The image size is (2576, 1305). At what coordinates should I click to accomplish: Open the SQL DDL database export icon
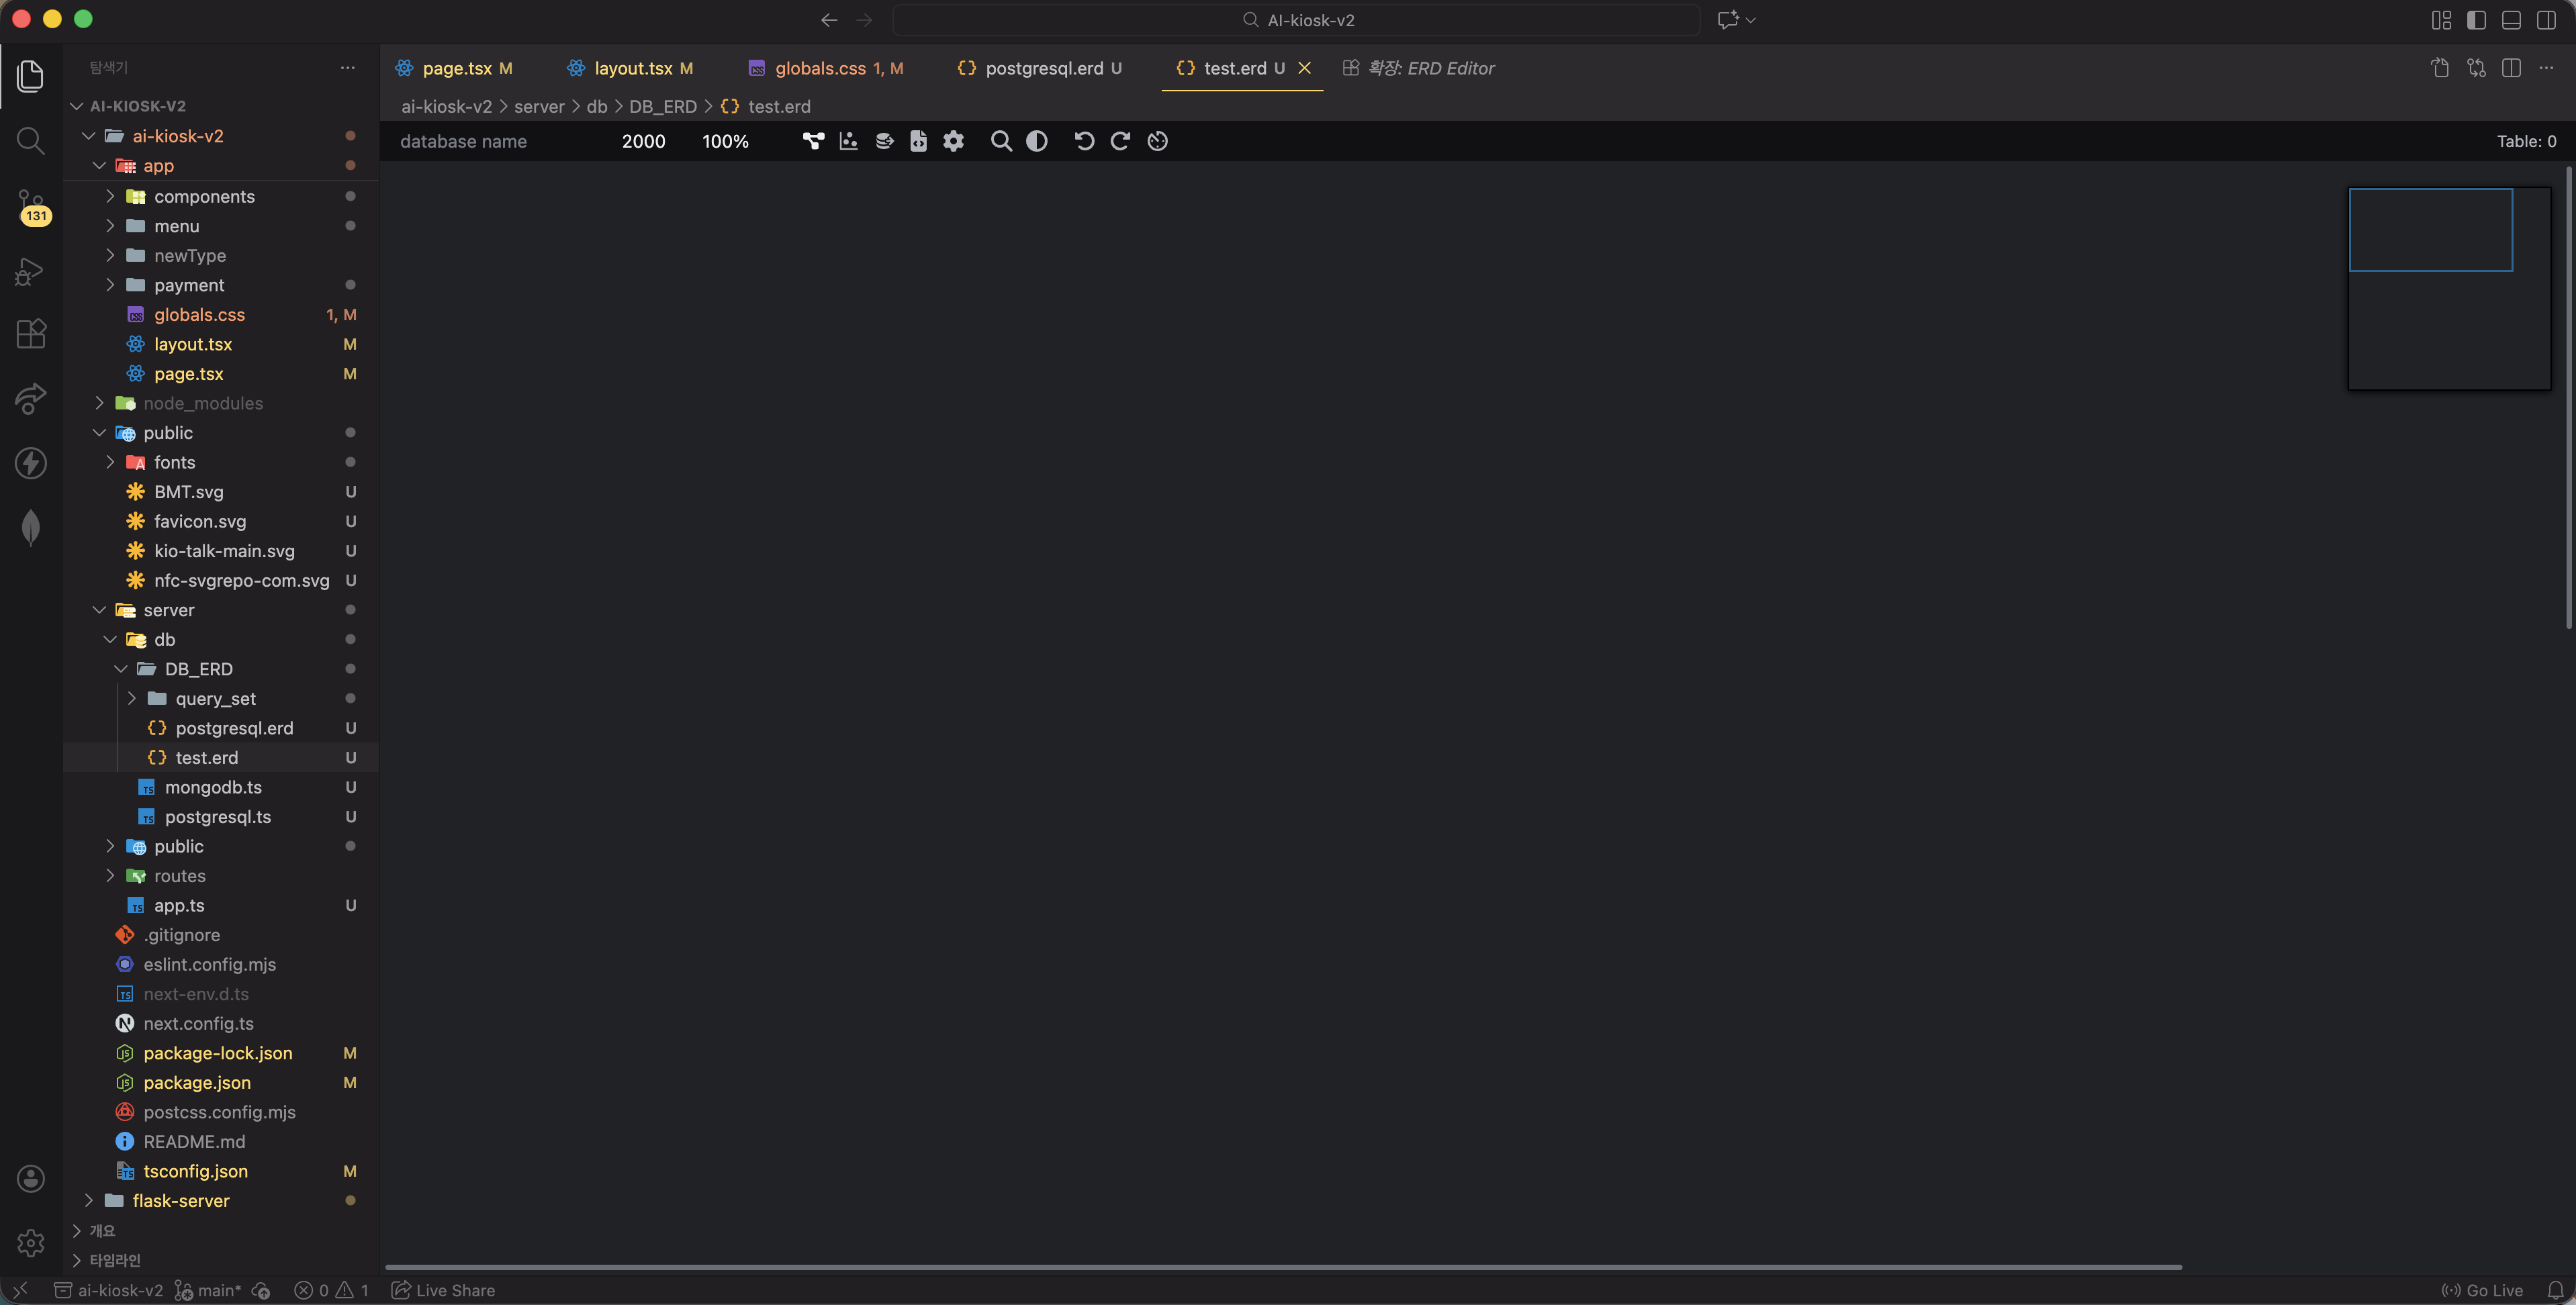coord(884,141)
